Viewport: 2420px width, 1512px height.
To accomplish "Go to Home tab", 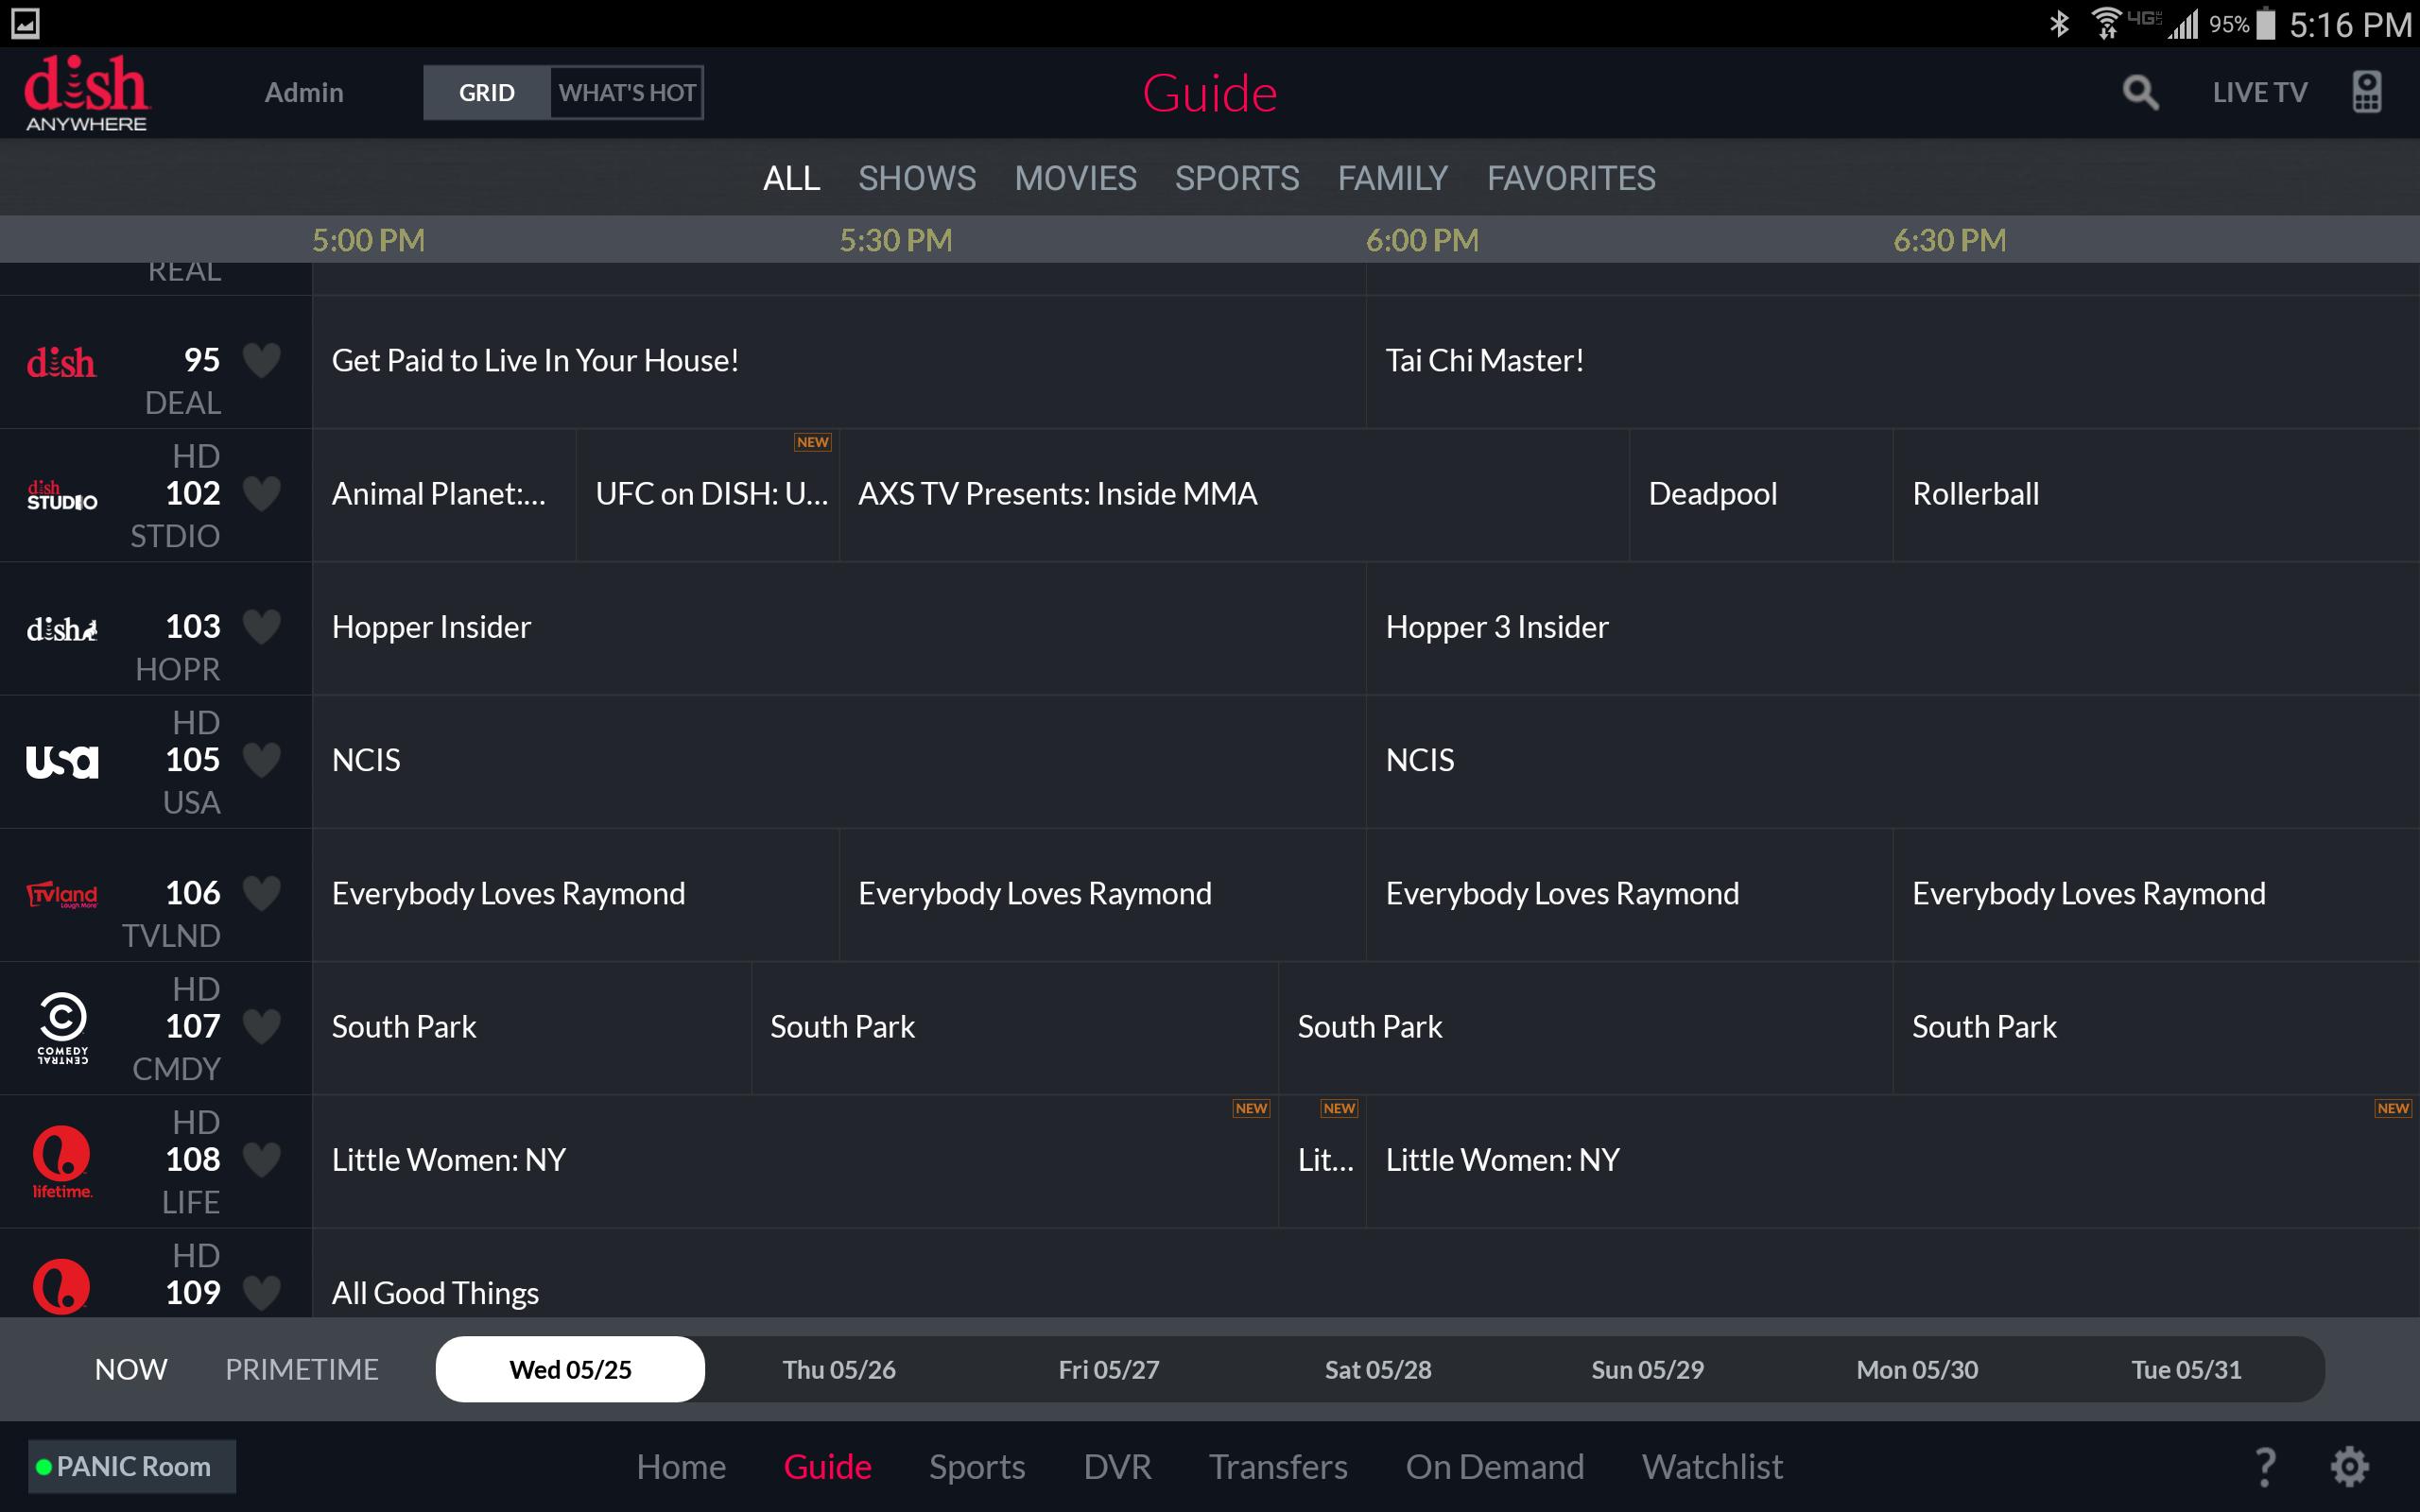I will pos(681,1467).
